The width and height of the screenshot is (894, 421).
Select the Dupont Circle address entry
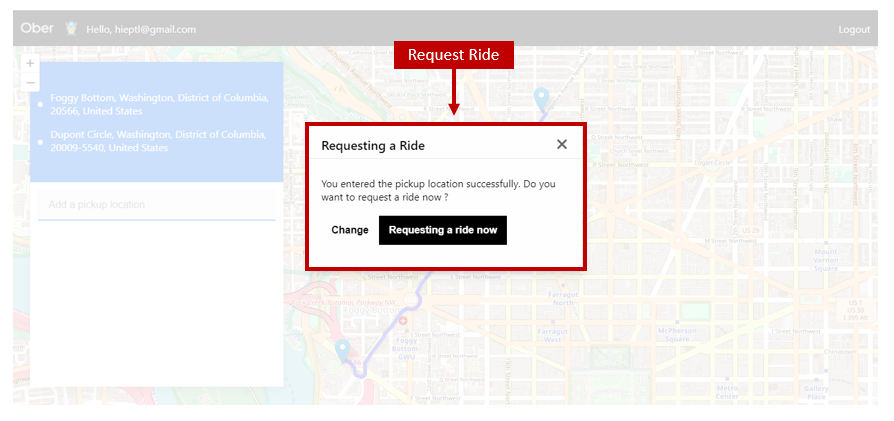pos(158,141)
